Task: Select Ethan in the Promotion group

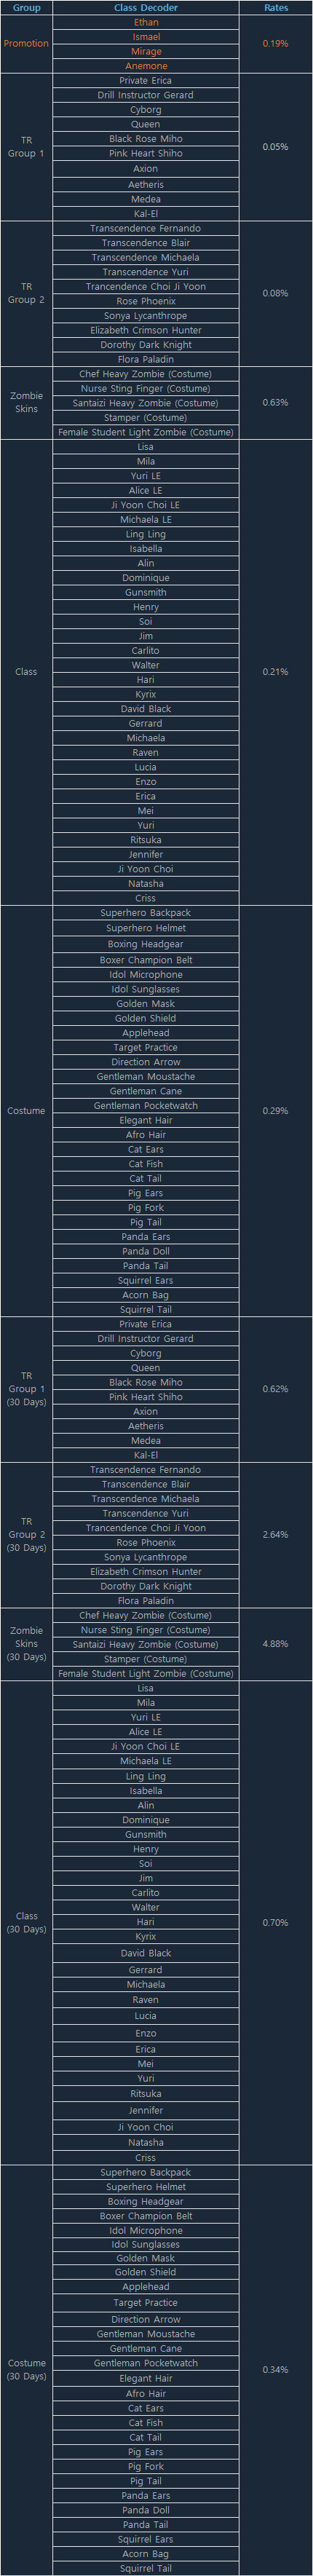Action: 146,22
